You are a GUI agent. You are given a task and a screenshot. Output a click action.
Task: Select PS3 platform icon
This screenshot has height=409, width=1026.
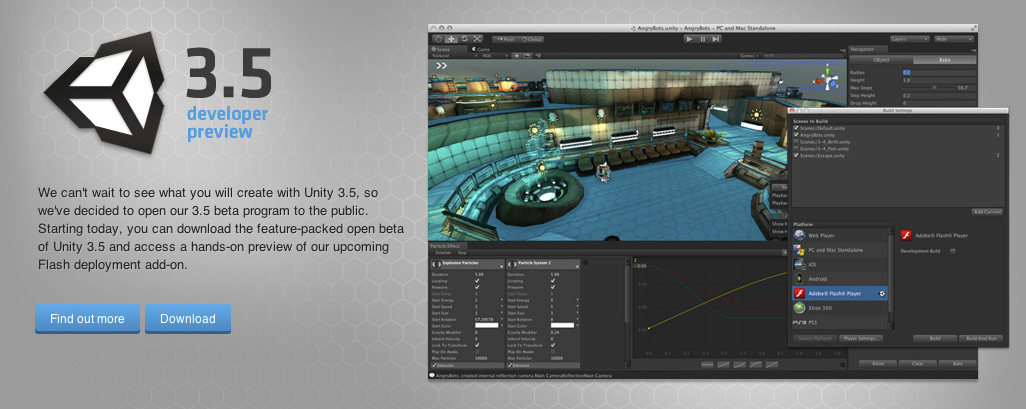pos(799,323)
